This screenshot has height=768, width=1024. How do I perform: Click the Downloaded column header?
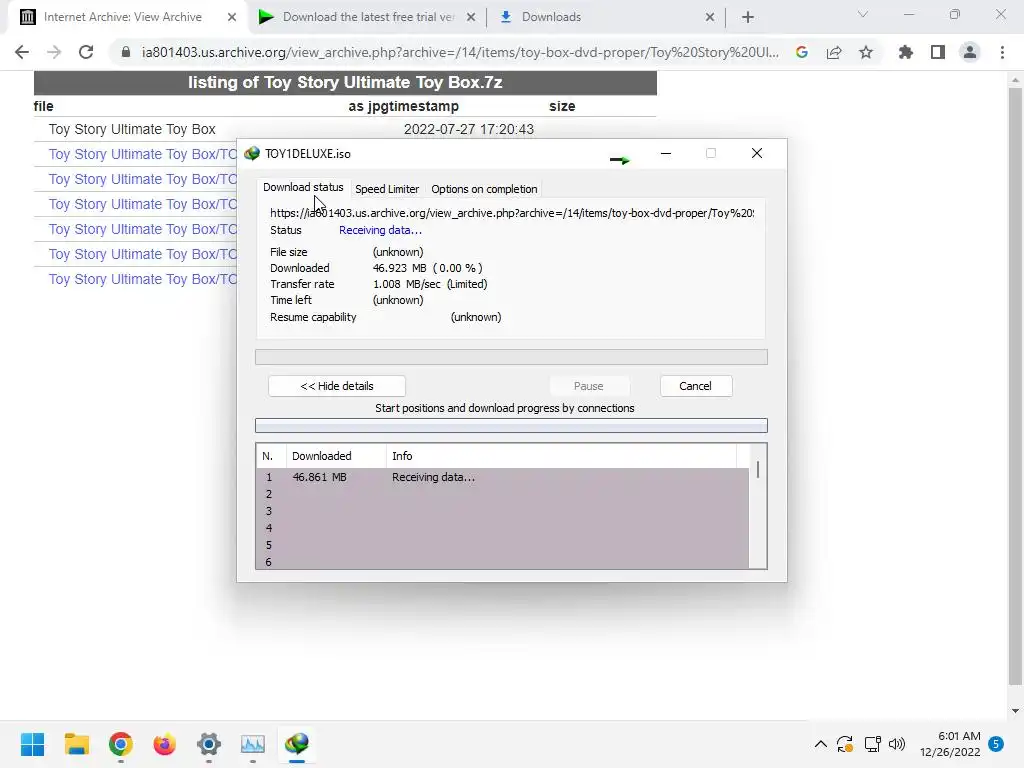point(336,456)
